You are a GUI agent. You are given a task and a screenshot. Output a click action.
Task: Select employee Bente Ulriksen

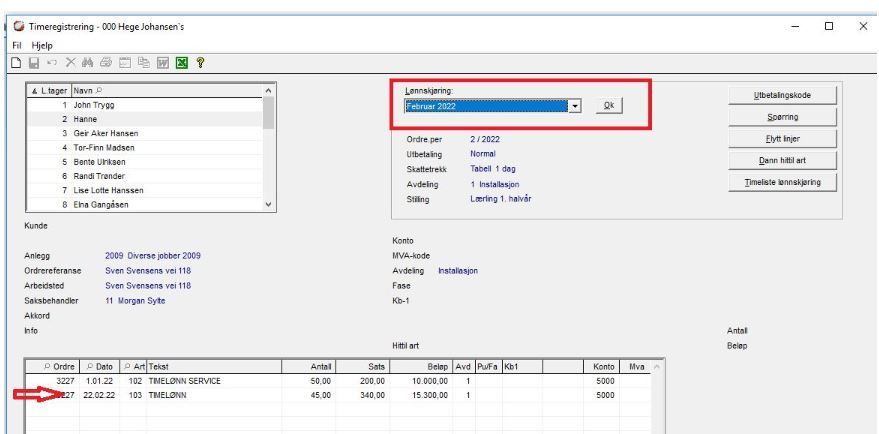click(145, 162)
